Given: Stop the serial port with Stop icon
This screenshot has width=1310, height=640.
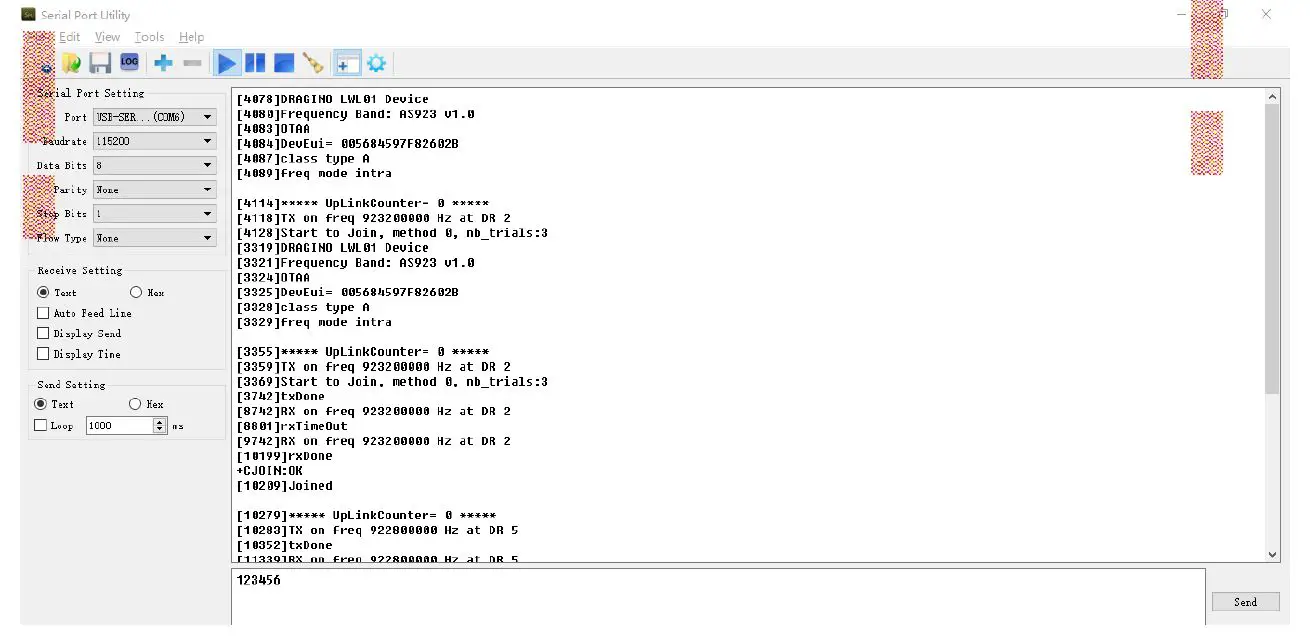Looking at the screenshot, I should coord(284,64).
